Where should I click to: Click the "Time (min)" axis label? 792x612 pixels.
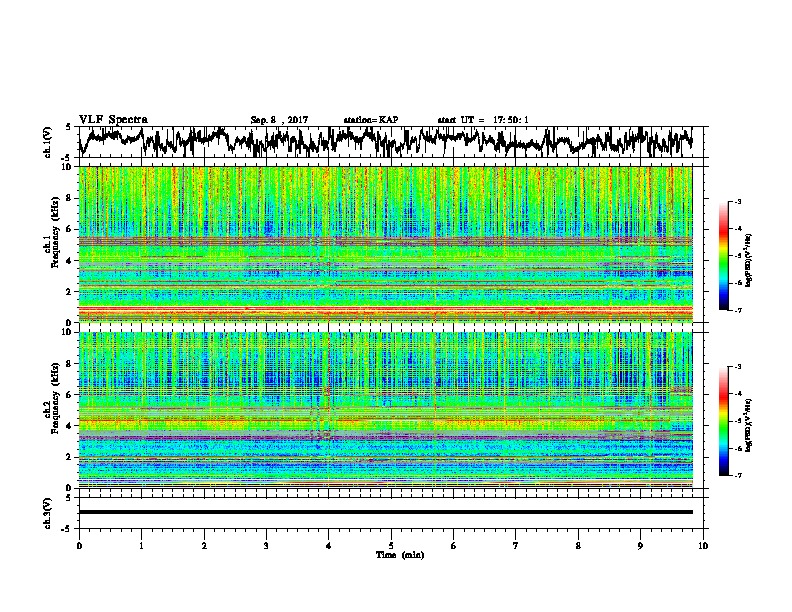pos(400,555)
